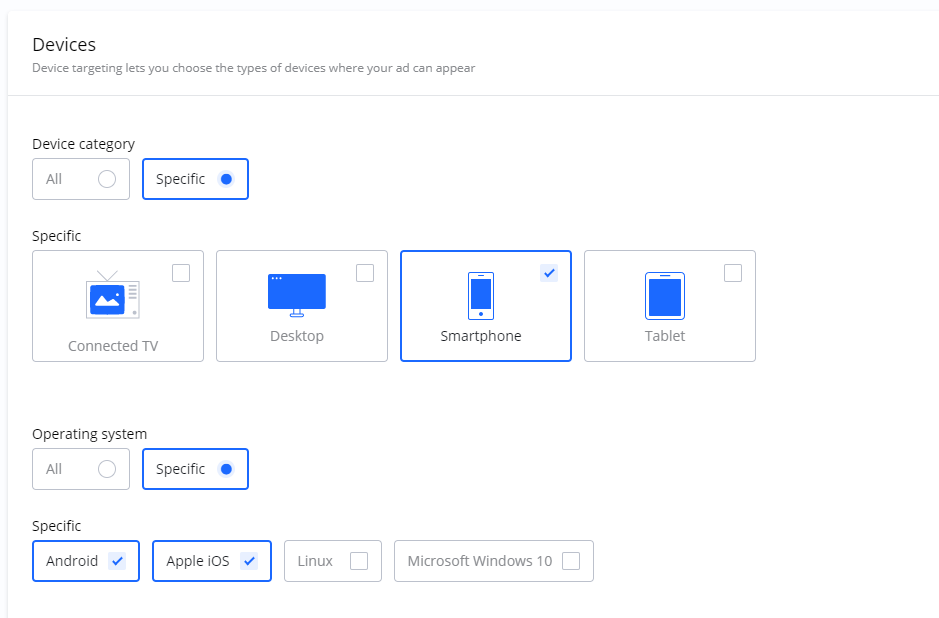
Task: Enable the Desktop checkbox
Action: tap(365, 273)
